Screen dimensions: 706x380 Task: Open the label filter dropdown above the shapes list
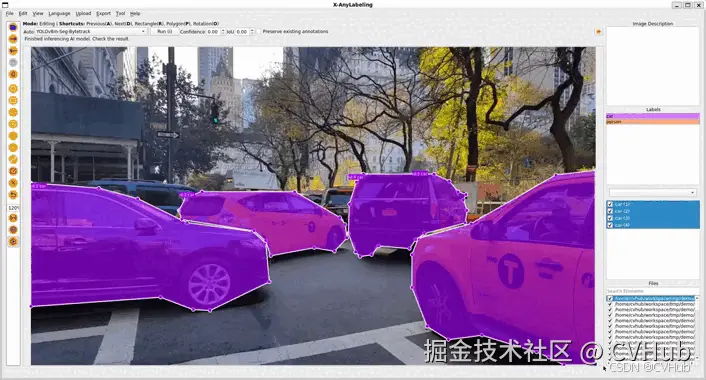[x=652, y=192]
